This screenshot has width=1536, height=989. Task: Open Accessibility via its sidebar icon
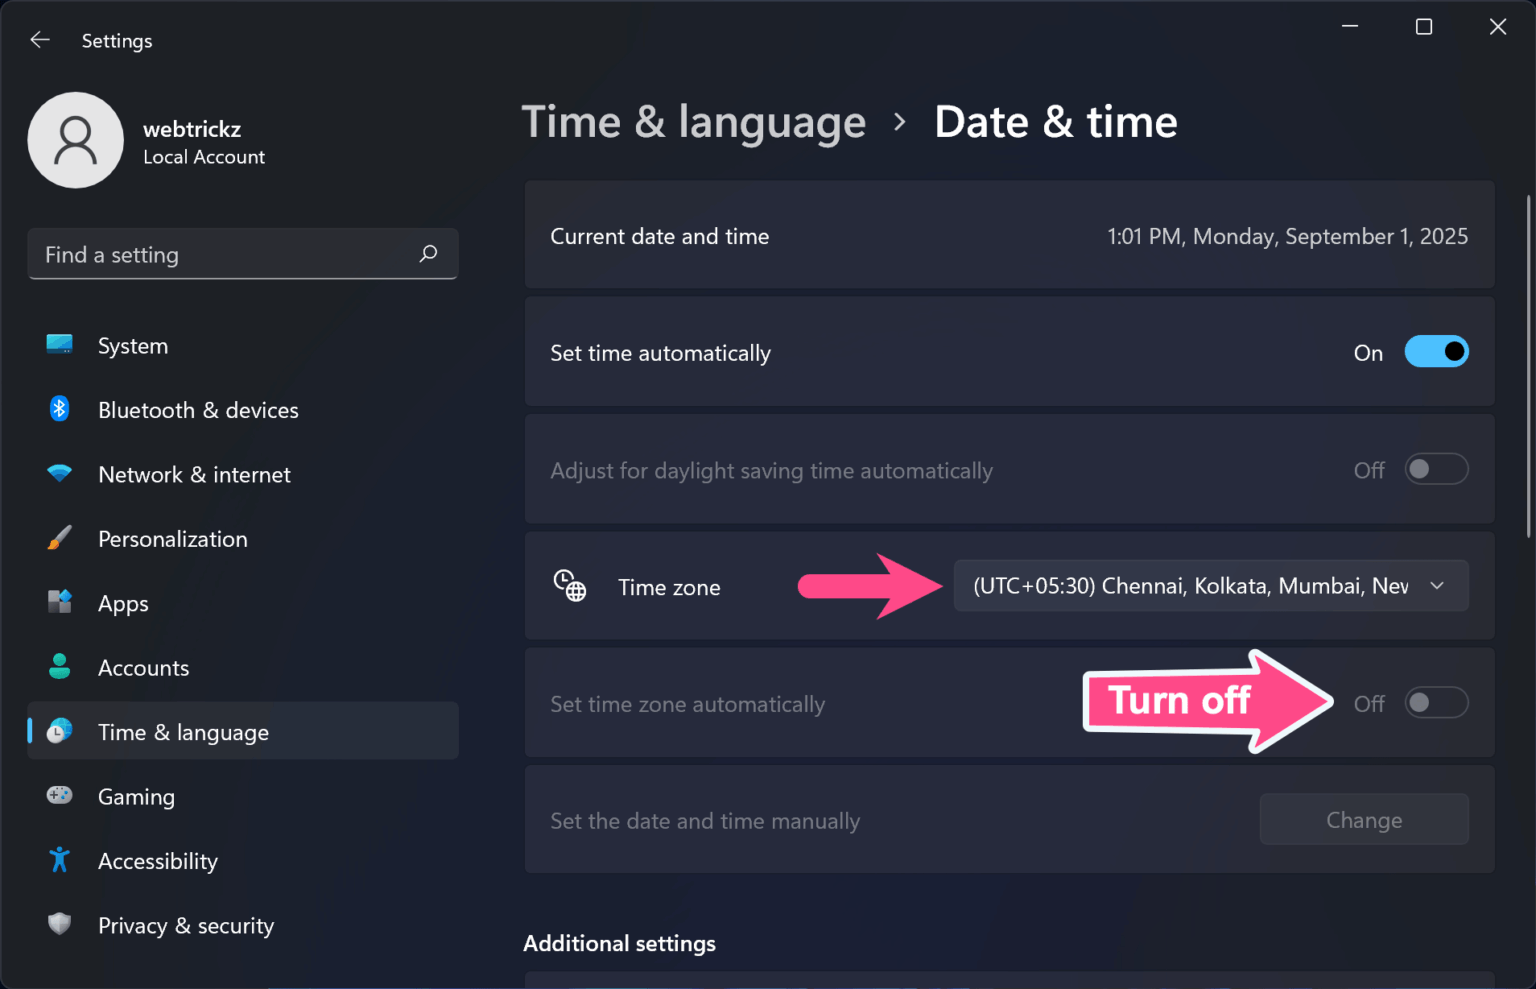(x=59, y=860)
